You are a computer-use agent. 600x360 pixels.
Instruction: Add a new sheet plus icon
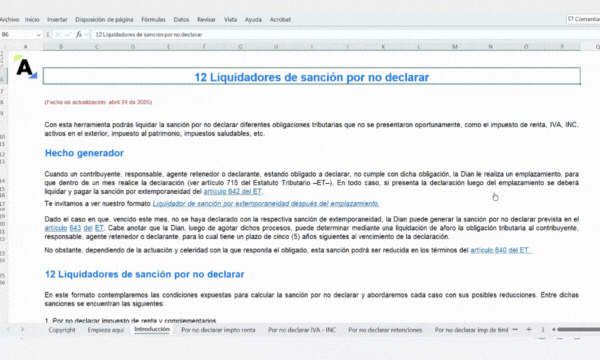[528, 329]
